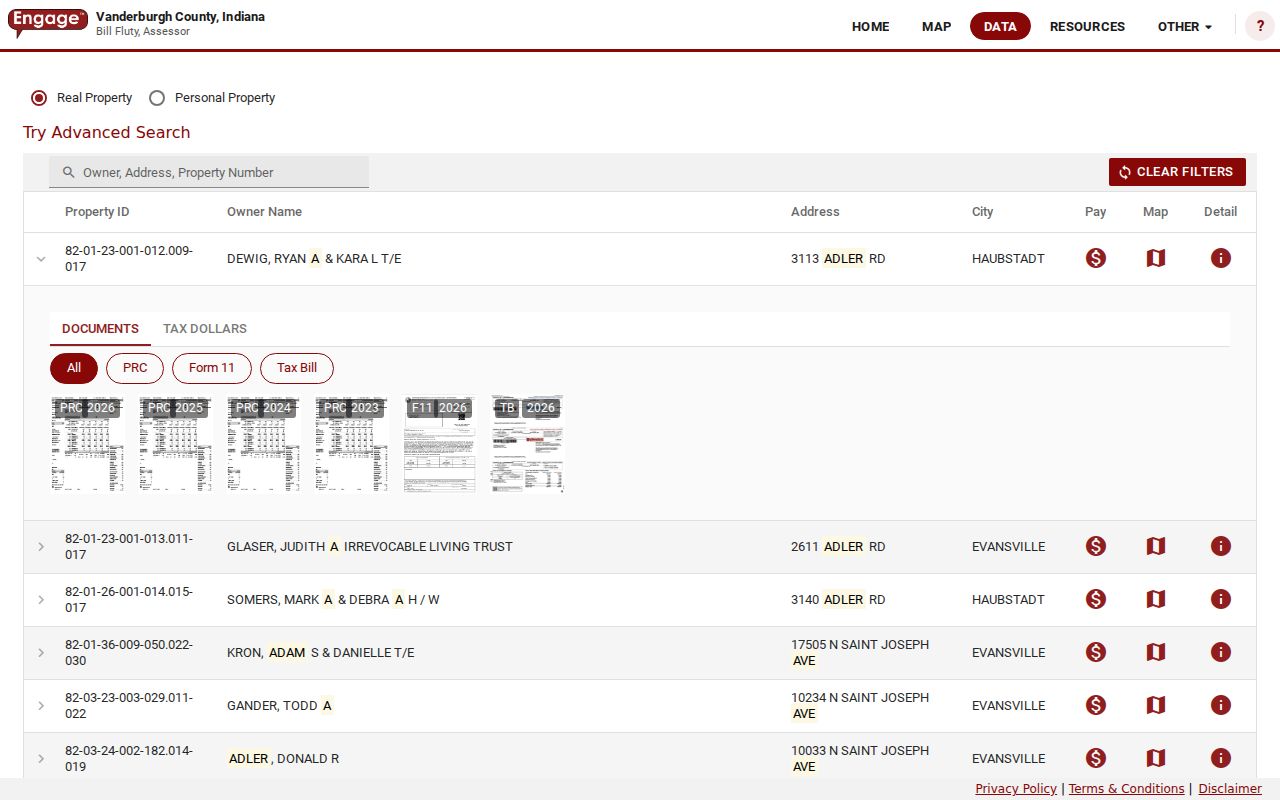Select the Personal Property radio button
This screenshot has width=1280, height=800.
coord(157,98)
